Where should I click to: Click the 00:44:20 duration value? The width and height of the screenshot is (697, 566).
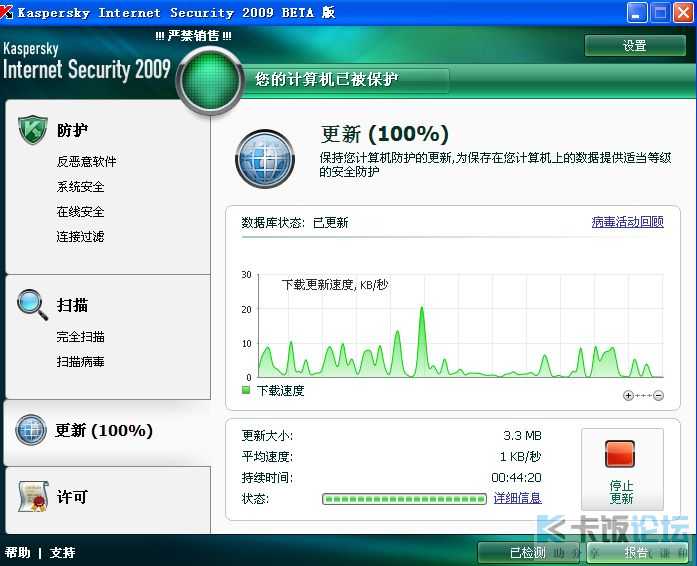tap(517, 478)
